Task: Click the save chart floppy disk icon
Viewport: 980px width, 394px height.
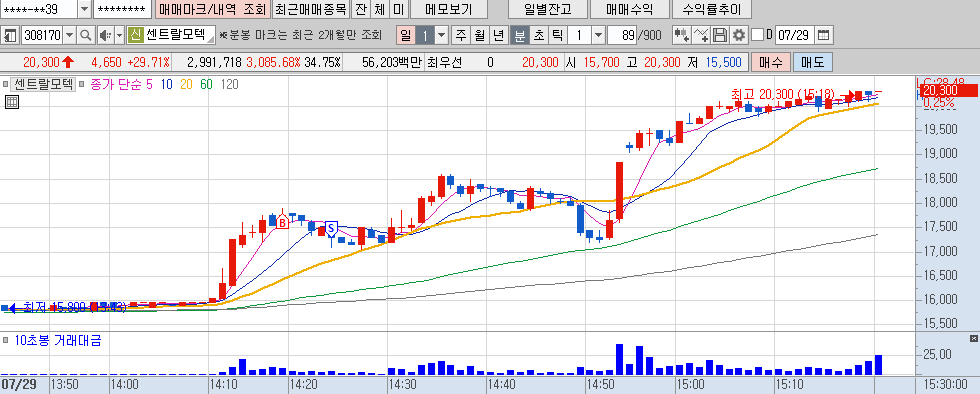Action: pyautogui.click(x=721, y=35)
